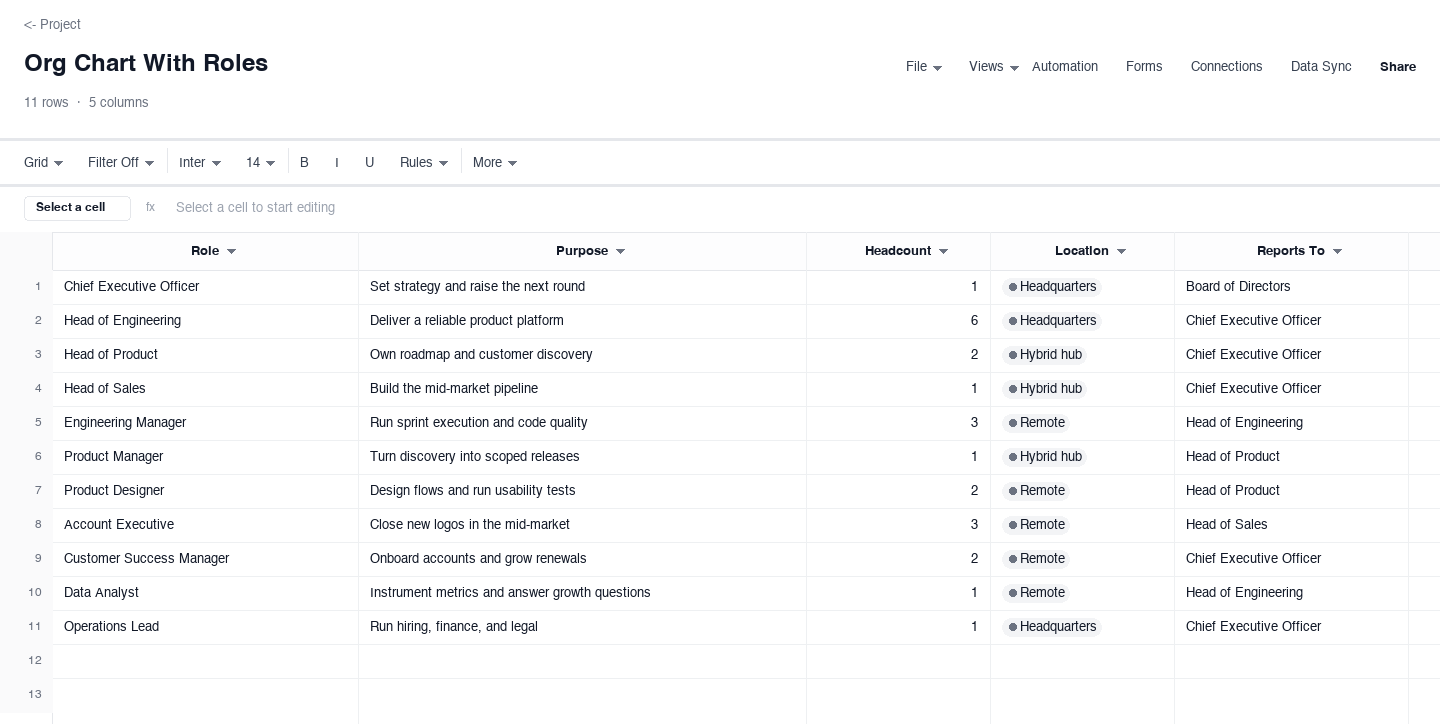Open the File menu
1440x724 pixels.
point(924,67)
